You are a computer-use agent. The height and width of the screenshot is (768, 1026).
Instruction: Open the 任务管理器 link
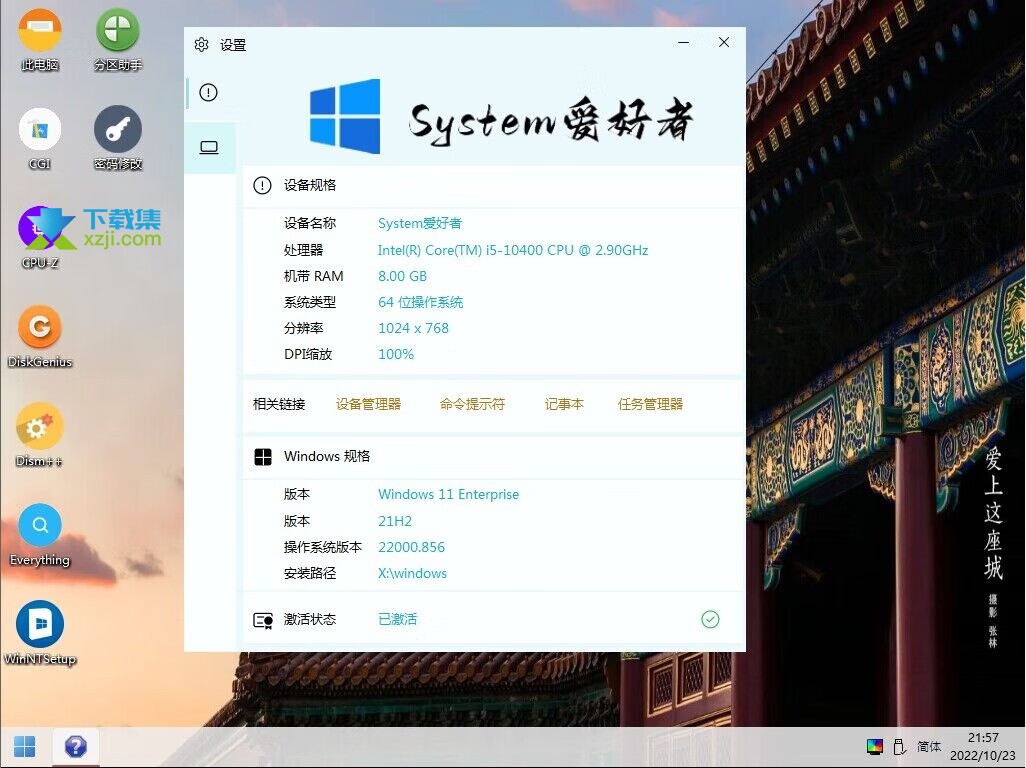point(650,404)
